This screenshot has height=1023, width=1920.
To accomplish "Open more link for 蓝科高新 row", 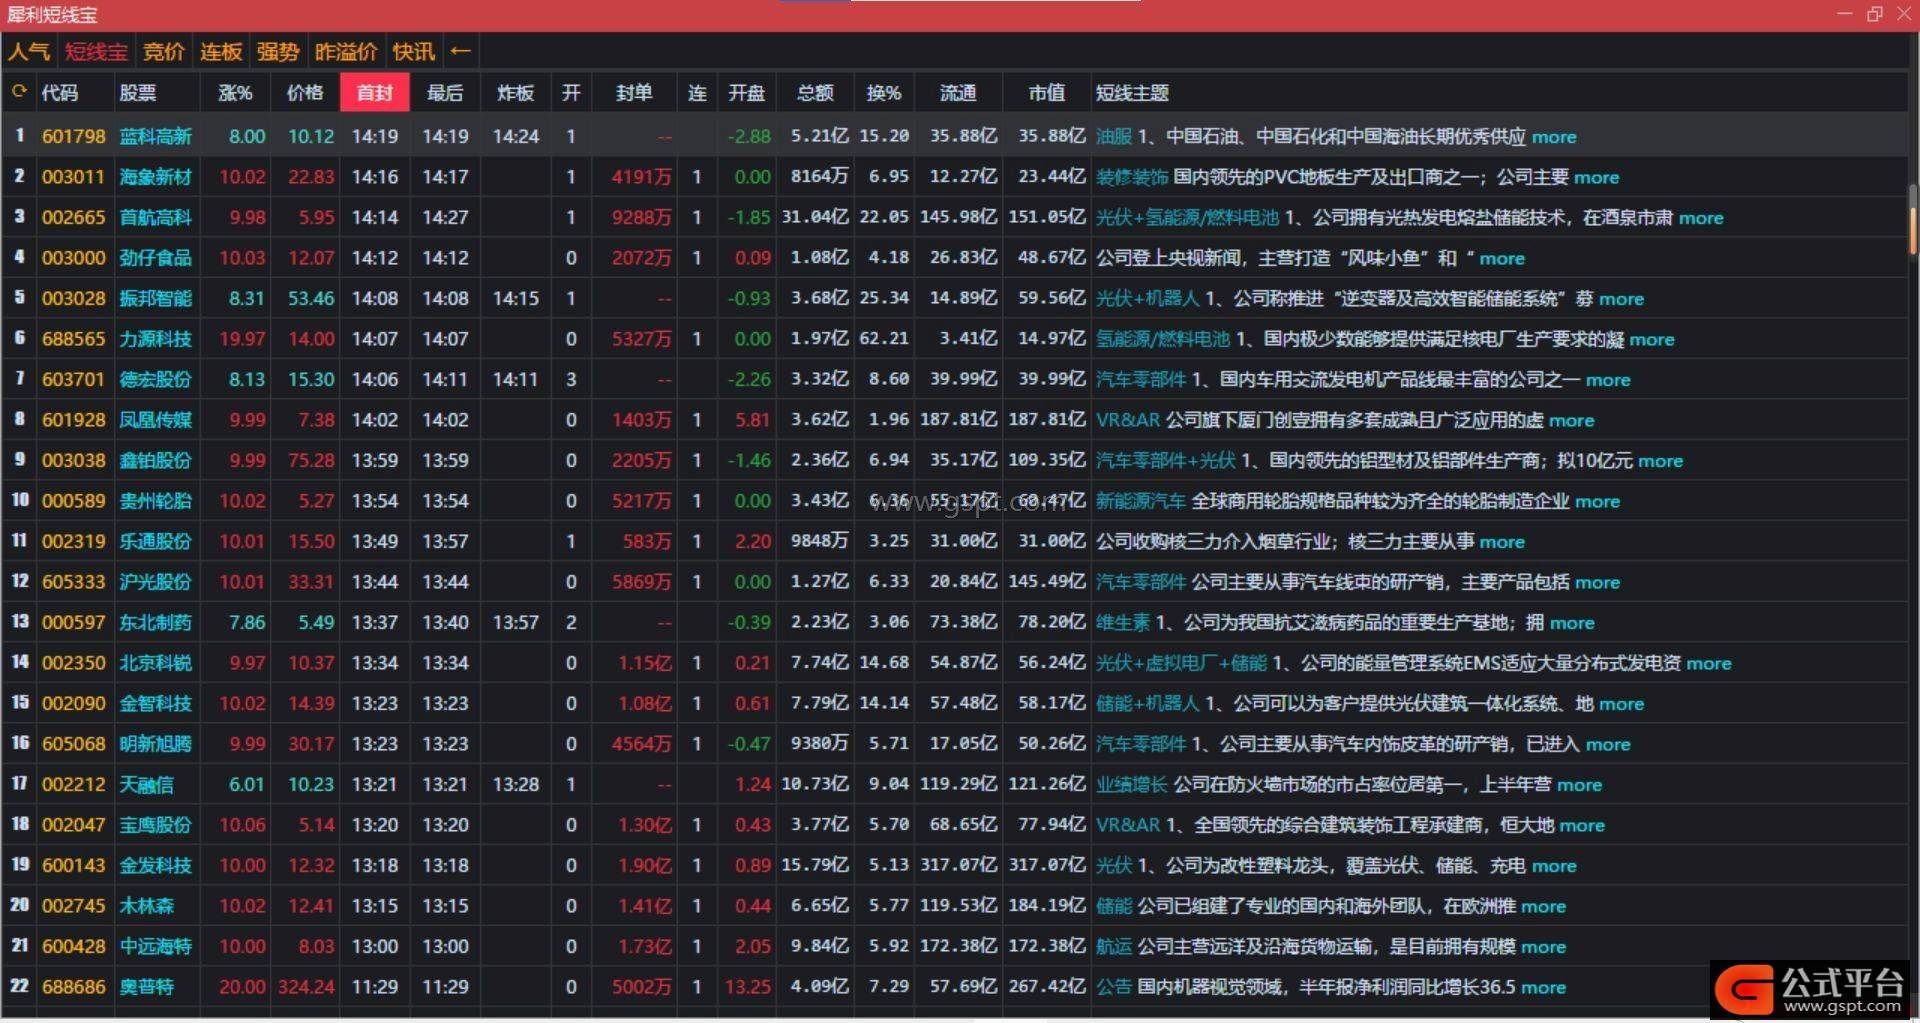I will click(x=1554, y=137).
